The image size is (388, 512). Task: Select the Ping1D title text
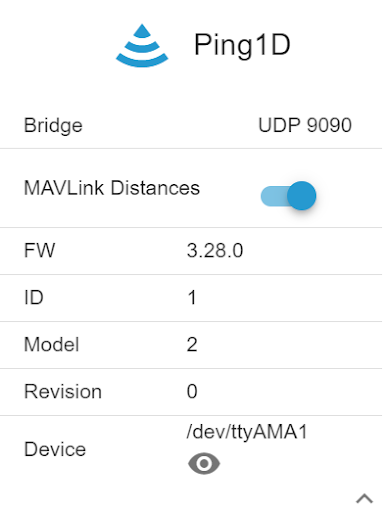(x=242, y=45)
